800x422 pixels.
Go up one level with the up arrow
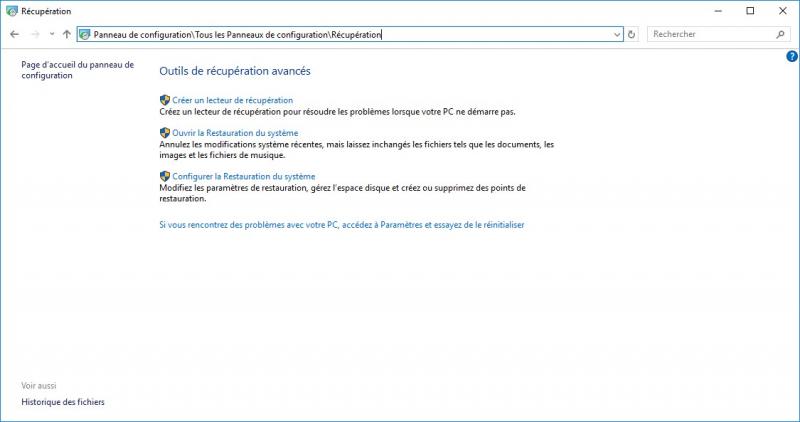(x=67, y=34)
